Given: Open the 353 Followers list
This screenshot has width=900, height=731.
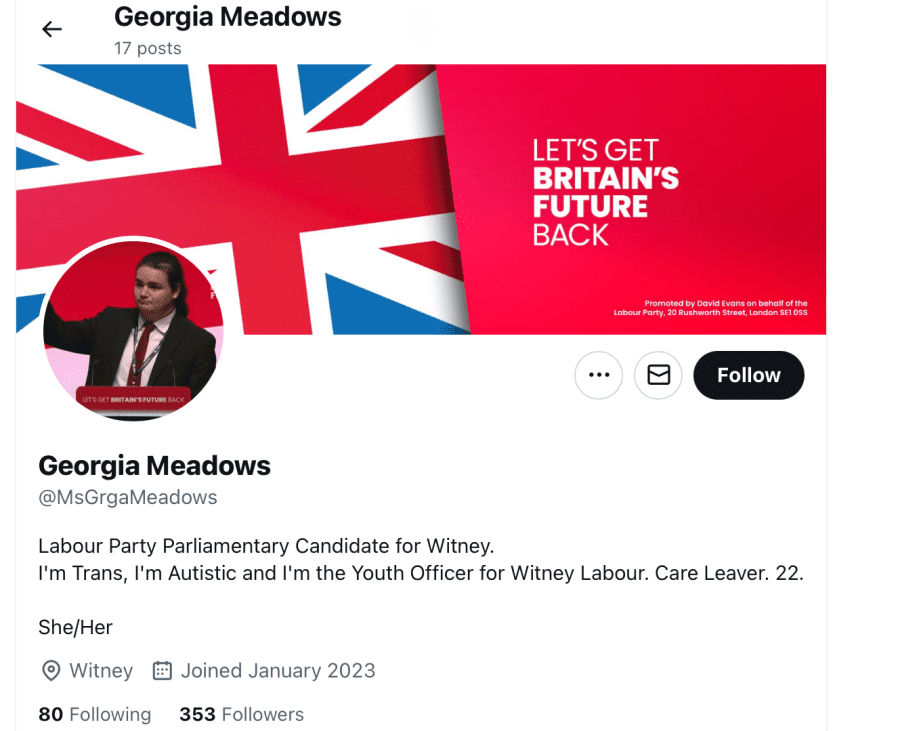Looking at the screenshot, I should click(x=242, y=714).
